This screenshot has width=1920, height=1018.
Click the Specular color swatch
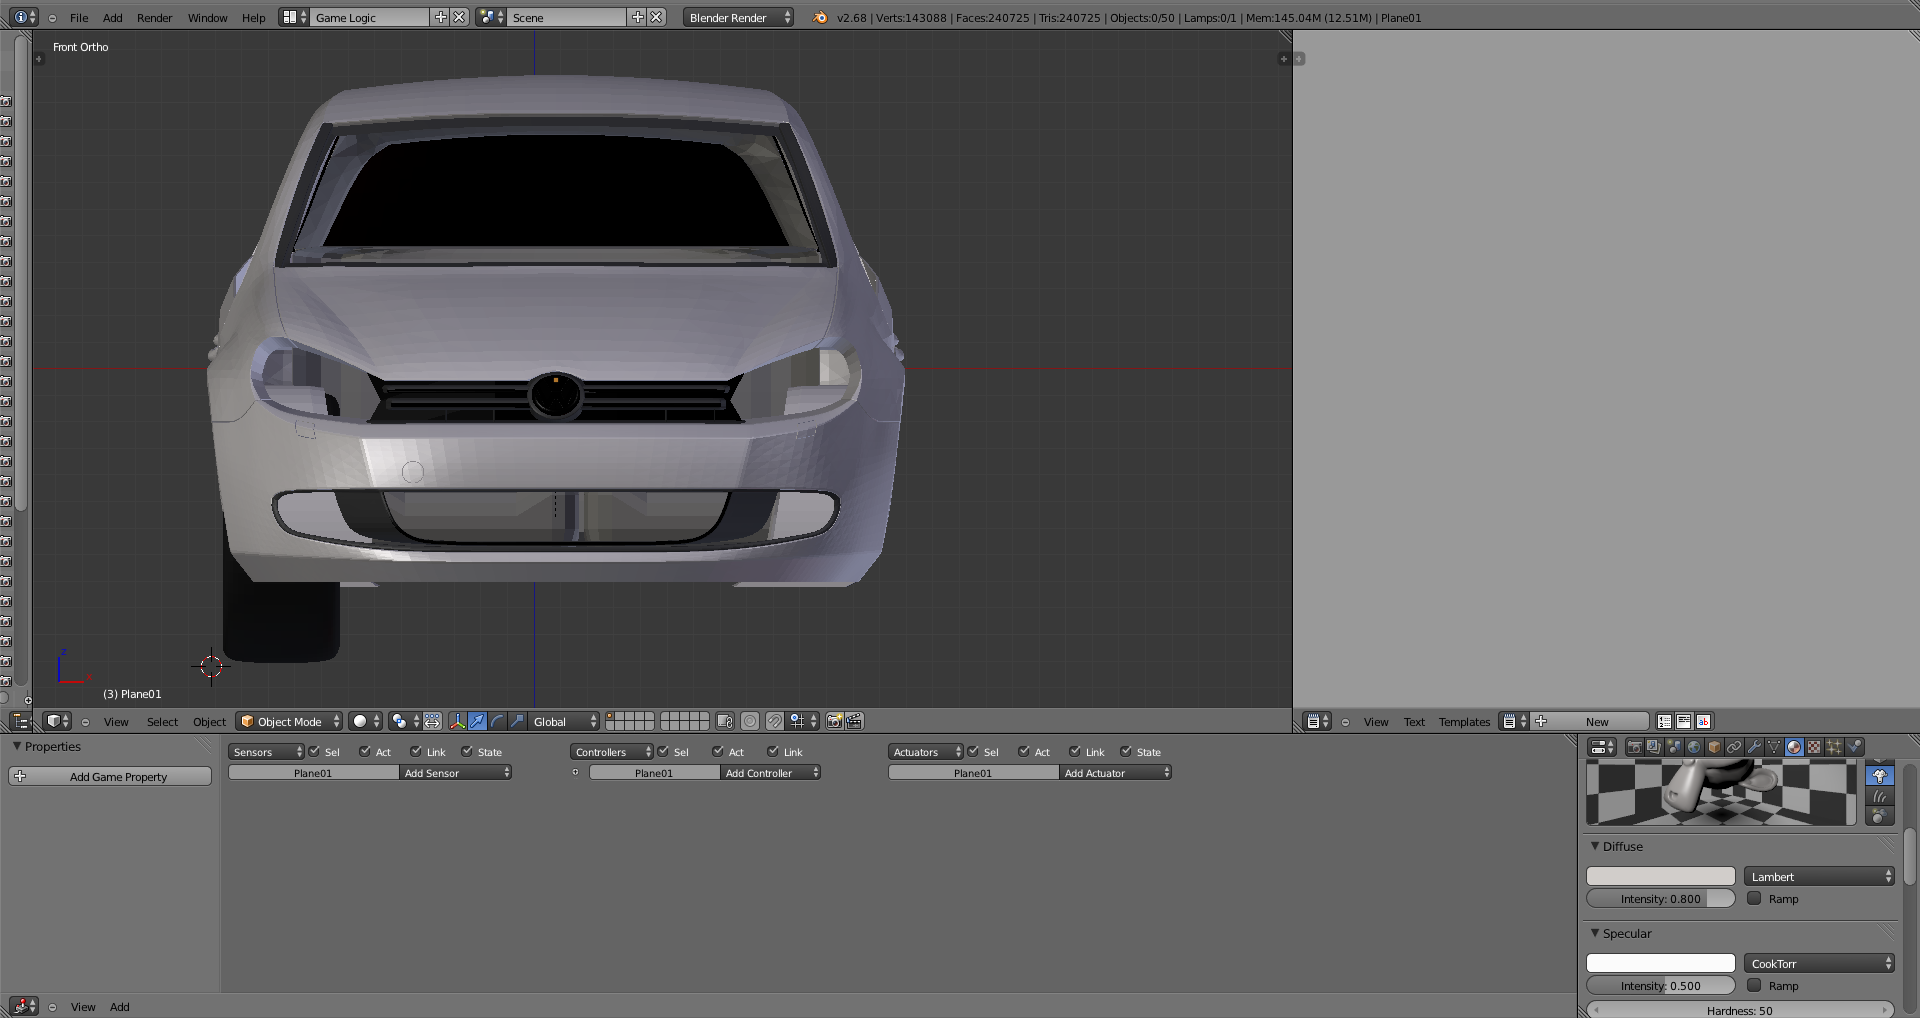pyautogui.click(x=1661, y=963)
